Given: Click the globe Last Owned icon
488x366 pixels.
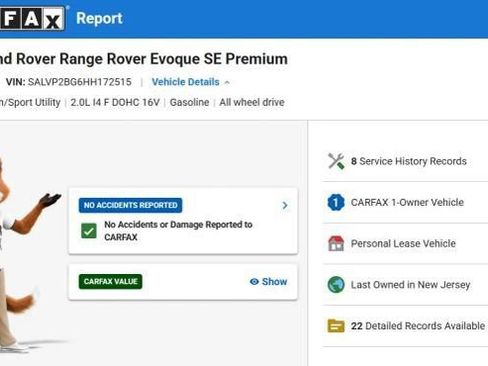Looking at the screenshot, I should 336,285.
